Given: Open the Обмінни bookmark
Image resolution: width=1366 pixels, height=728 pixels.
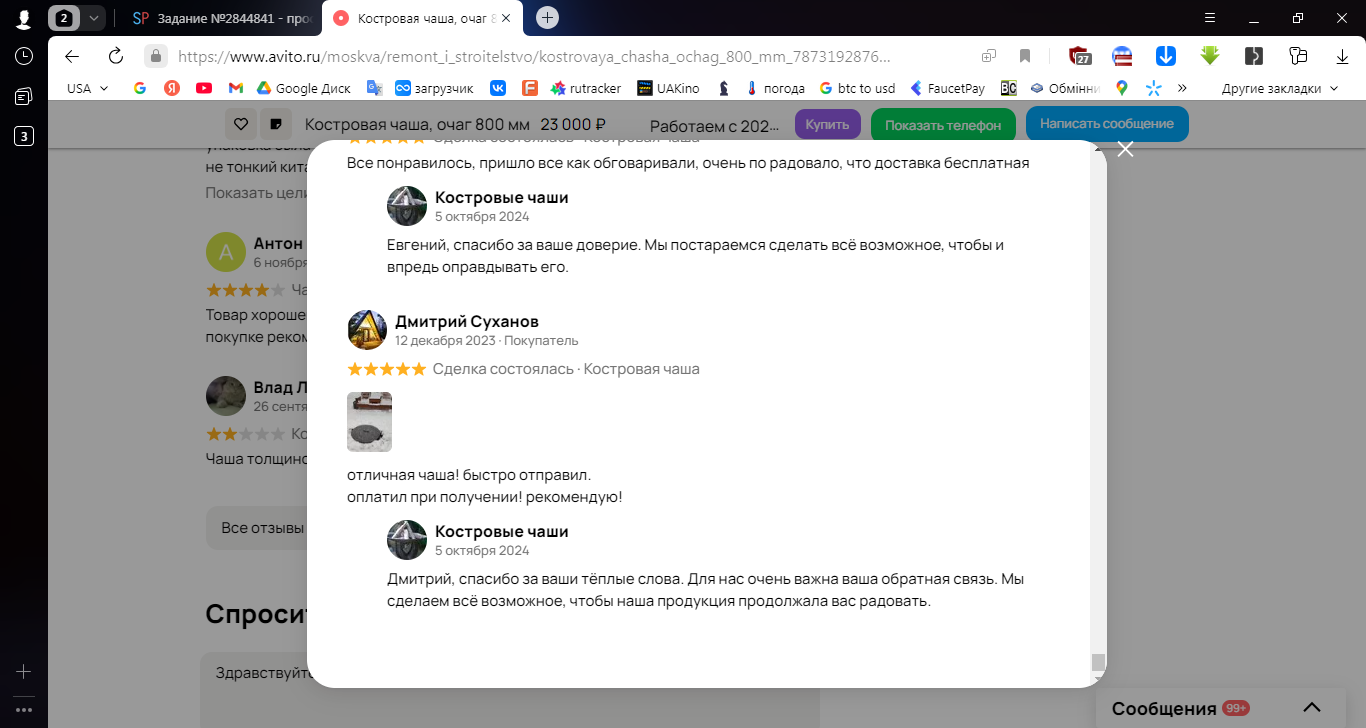Looking at the screenshot, I should point(1066,88).
